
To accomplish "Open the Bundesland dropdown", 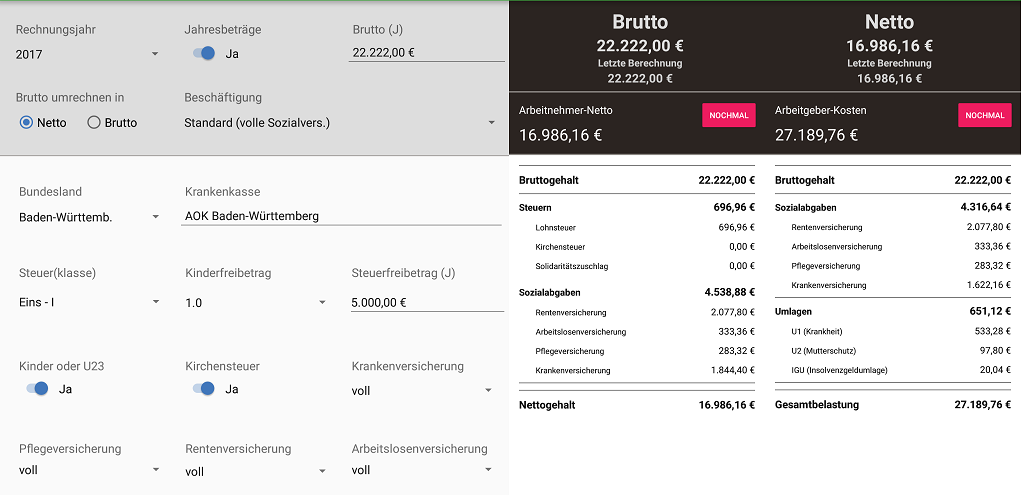I will click(x=89, y=216).
